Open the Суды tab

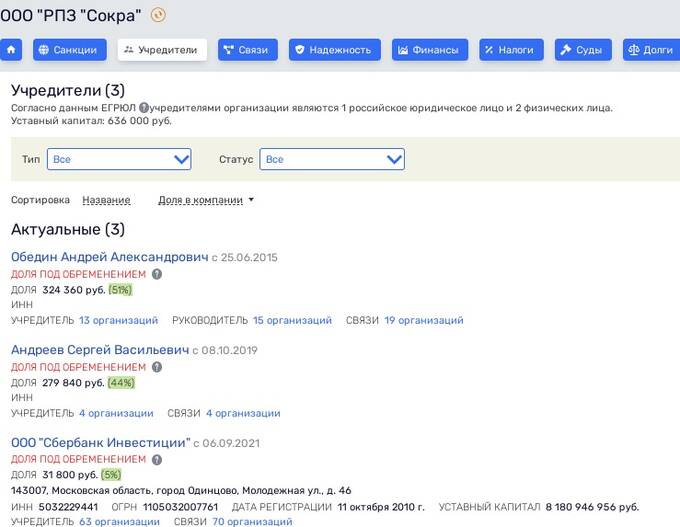pyautogui.click(x=583, y=50)
